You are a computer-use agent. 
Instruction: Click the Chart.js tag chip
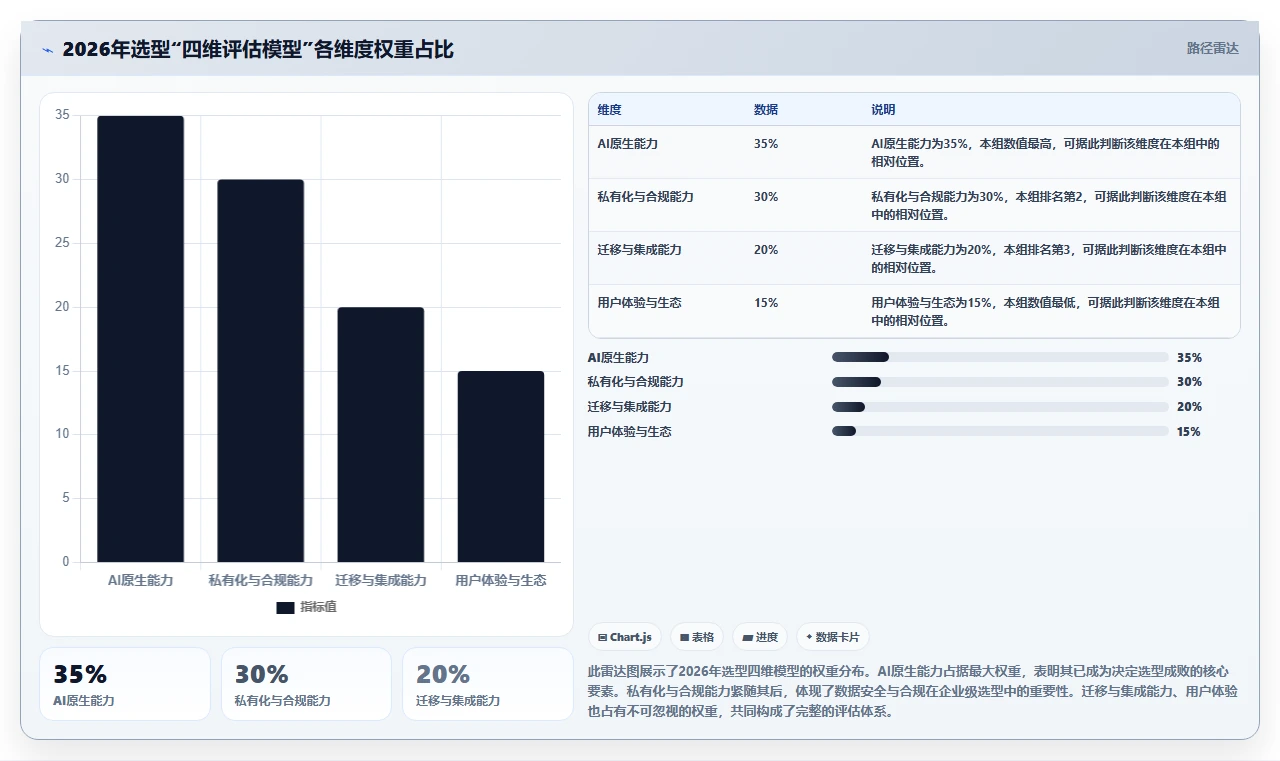tap(625, 637)
